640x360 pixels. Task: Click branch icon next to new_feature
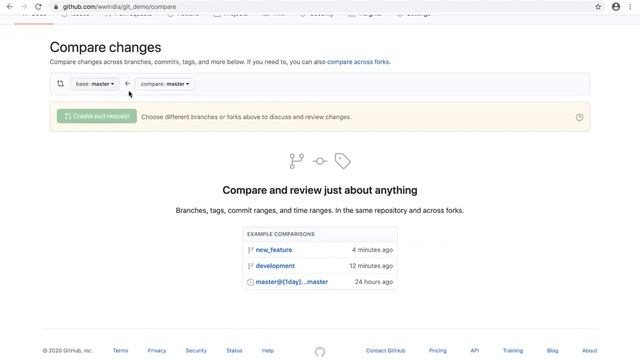tap(250, 250)
